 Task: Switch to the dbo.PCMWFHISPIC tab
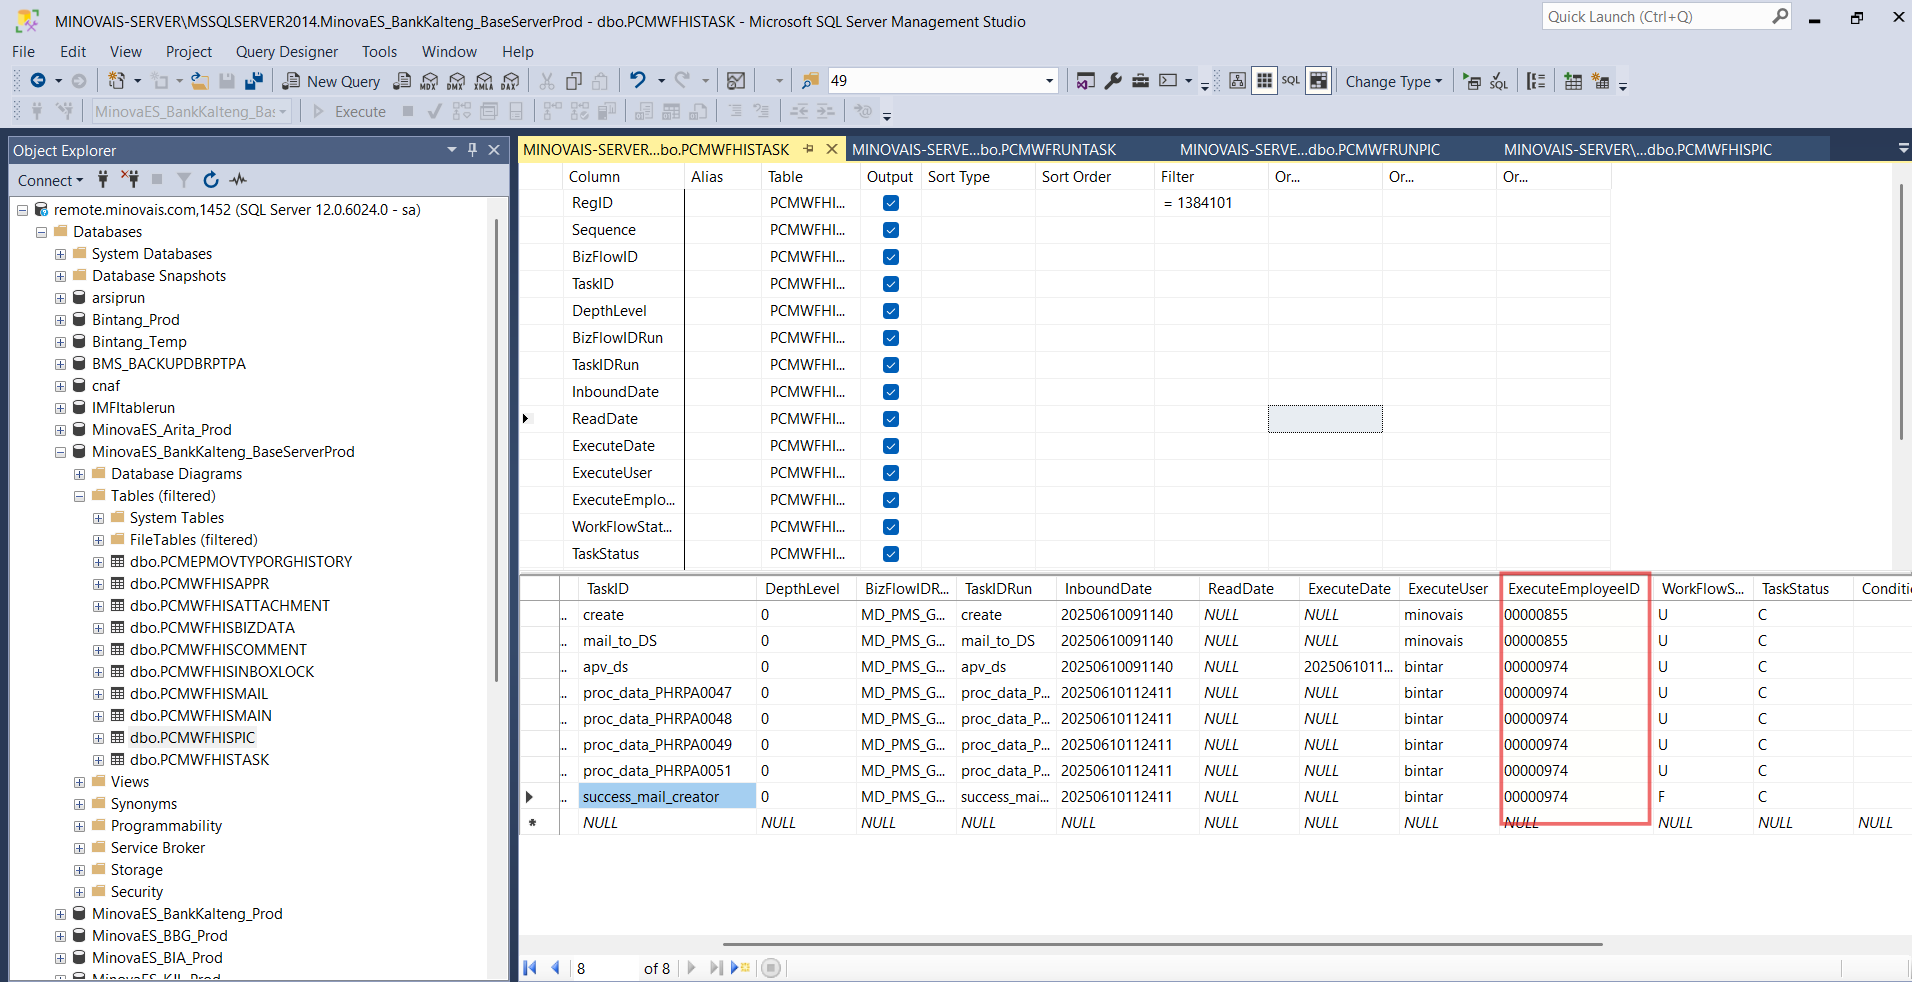(x=1638, y=149)
